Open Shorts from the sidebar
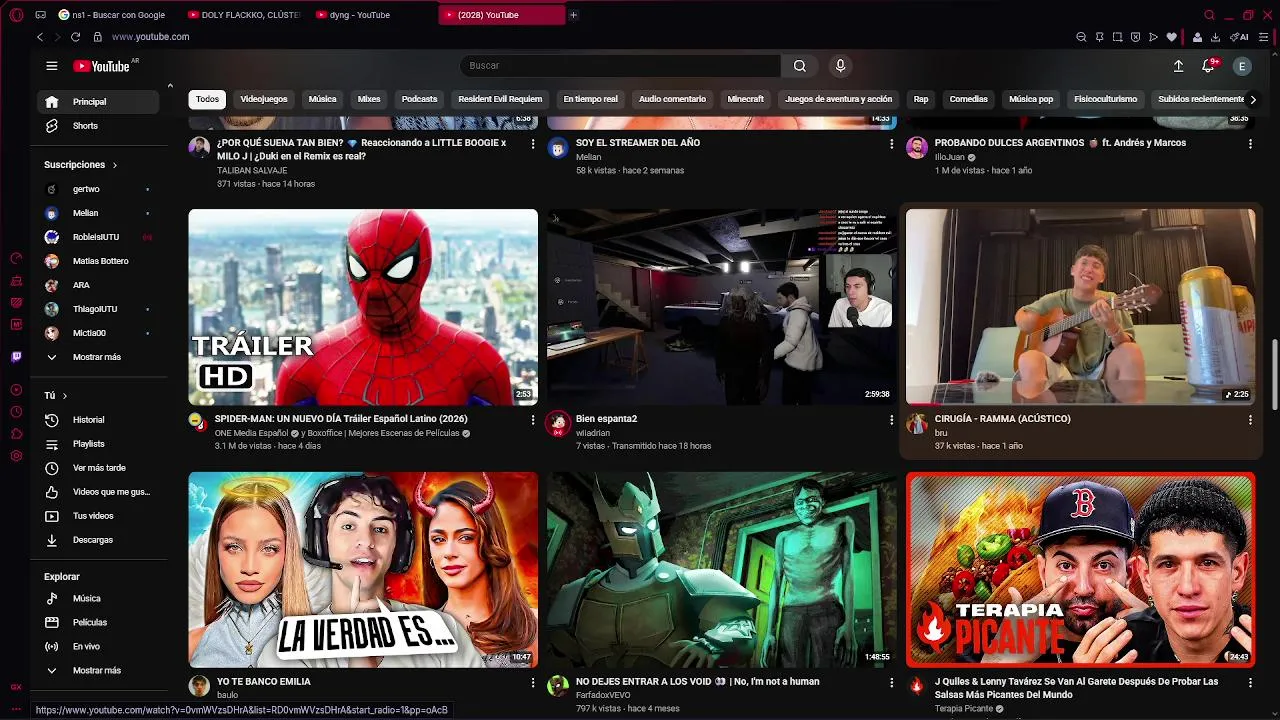This screenshot has width=1280, height=720. tap(98, 126)
